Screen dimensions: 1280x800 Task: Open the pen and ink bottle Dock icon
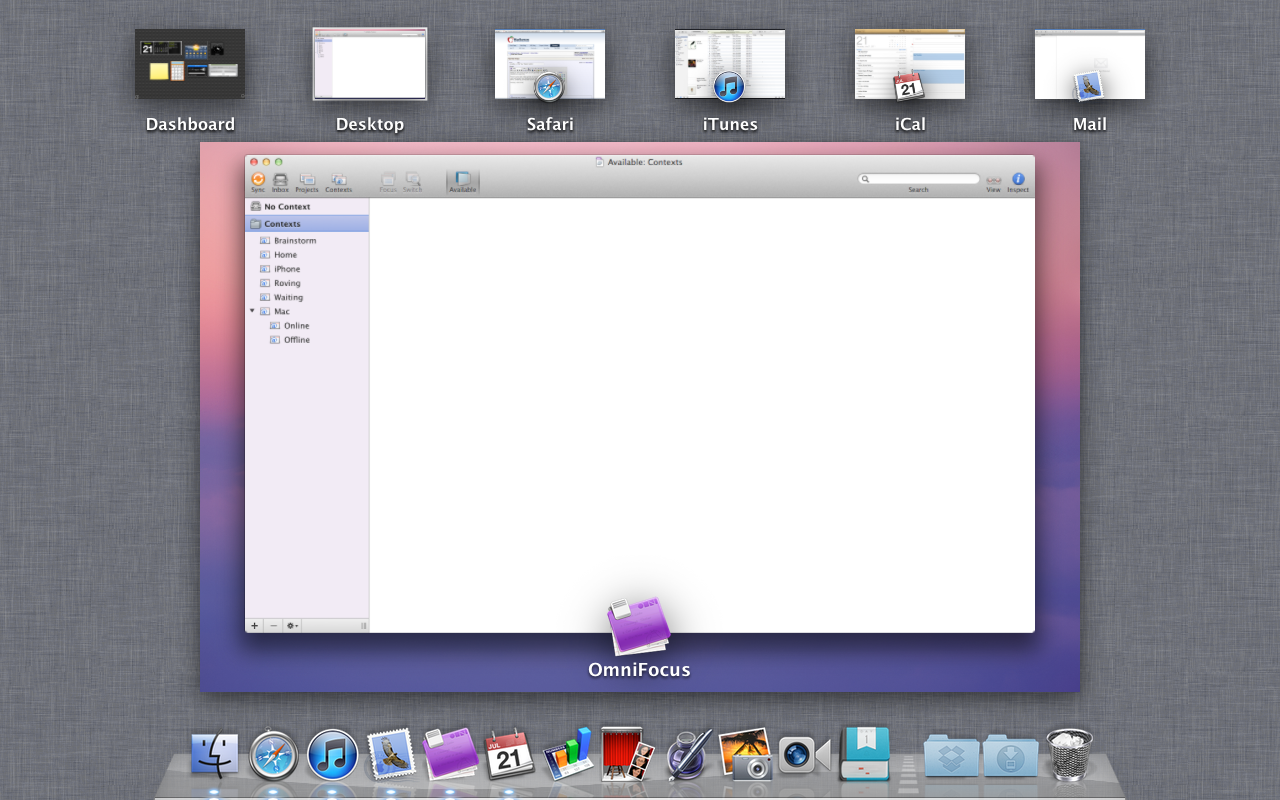click(x=689, y=754)
